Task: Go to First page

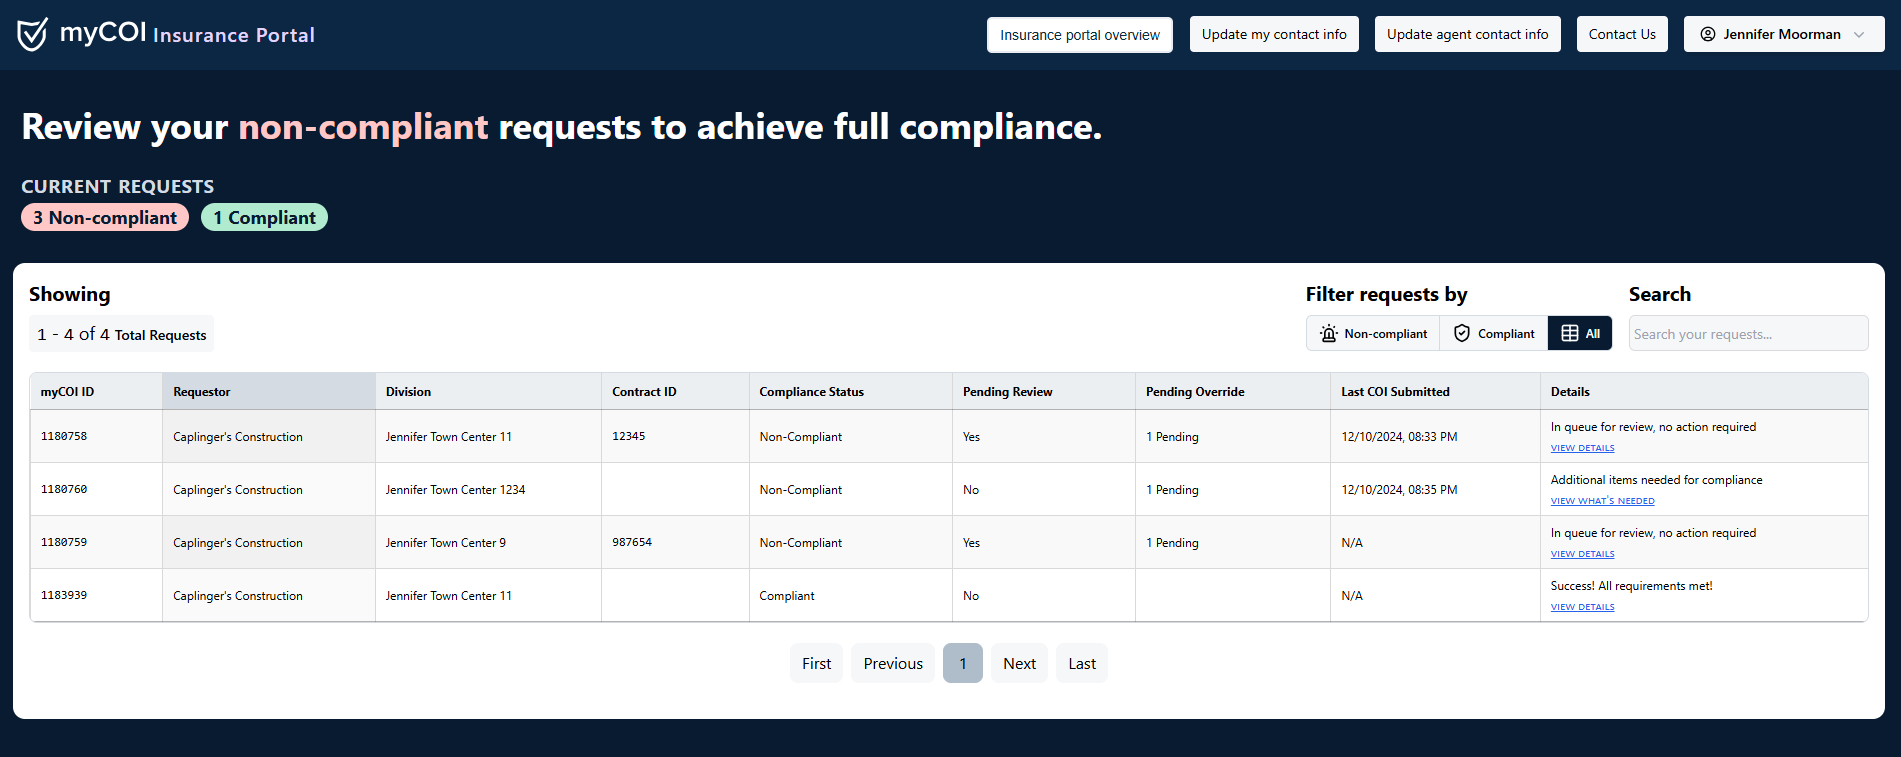Action: [816, 663]
